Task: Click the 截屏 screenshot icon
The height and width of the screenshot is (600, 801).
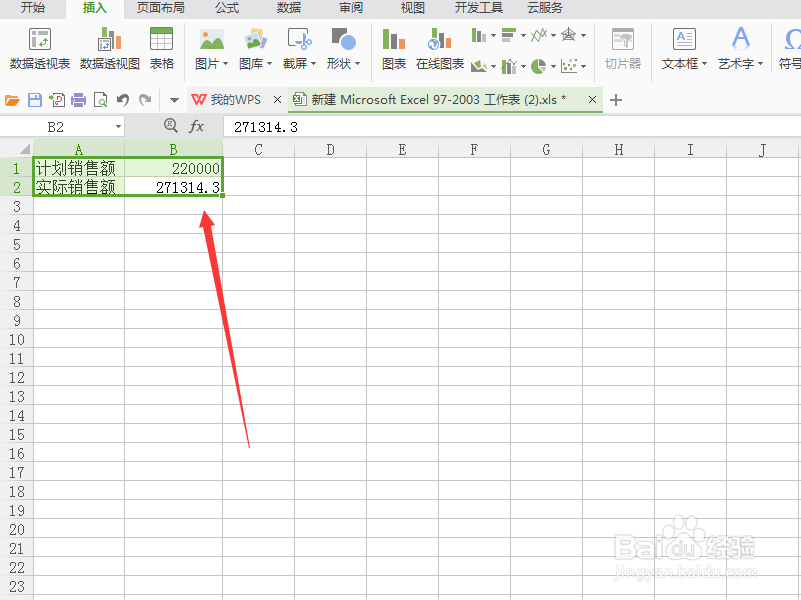Action: click(299, 40)
